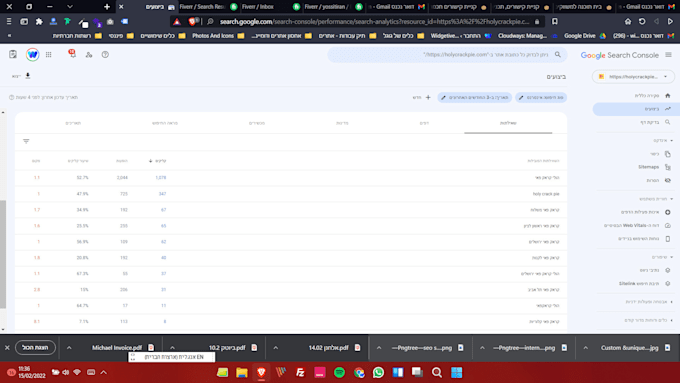Image resolution: width=680 pixels, height=383 pixels.
Task: Select the Queries tab
Action: click(x=508, y=123)
